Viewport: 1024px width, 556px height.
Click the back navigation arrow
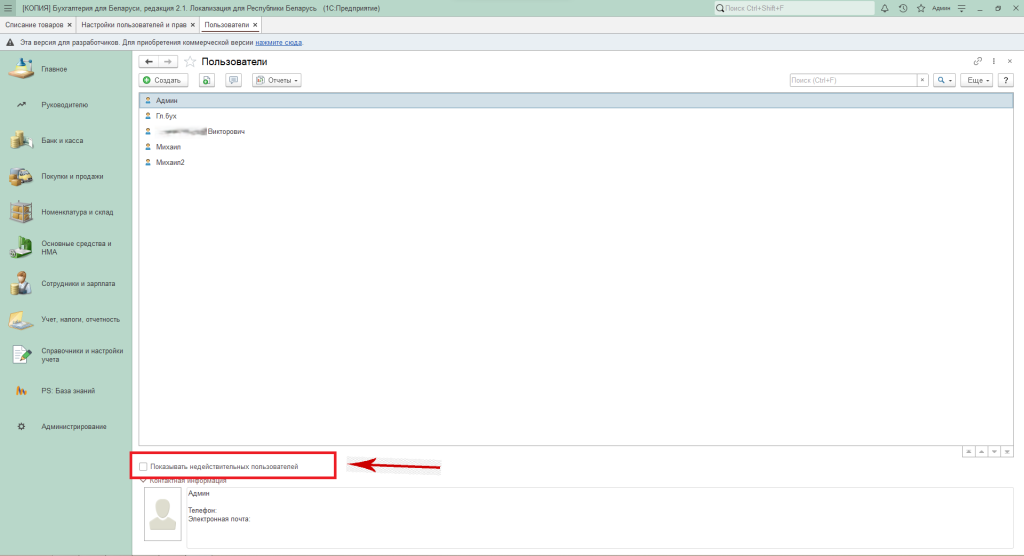pyautogui.click(x=149, y=62)
